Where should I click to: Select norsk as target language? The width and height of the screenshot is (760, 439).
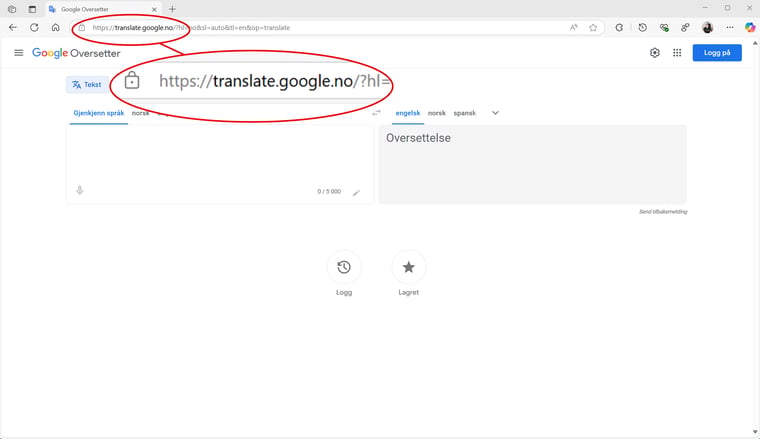click(x=437, y=113)
